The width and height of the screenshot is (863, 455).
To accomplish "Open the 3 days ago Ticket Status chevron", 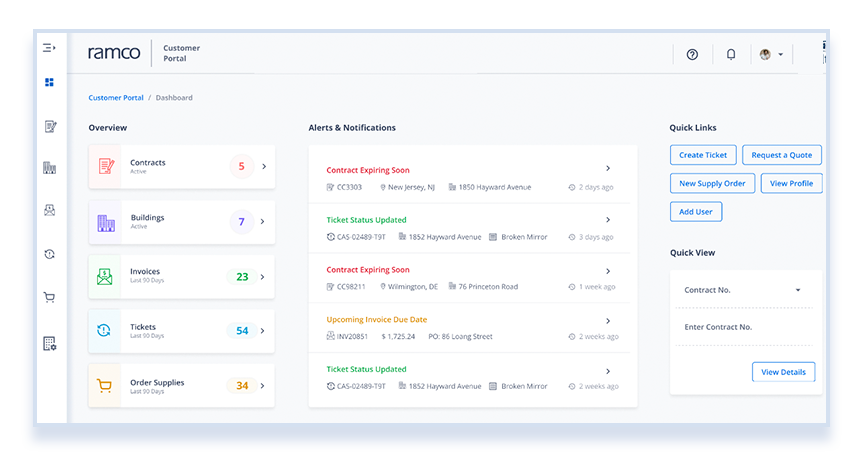I will point(608,220).
